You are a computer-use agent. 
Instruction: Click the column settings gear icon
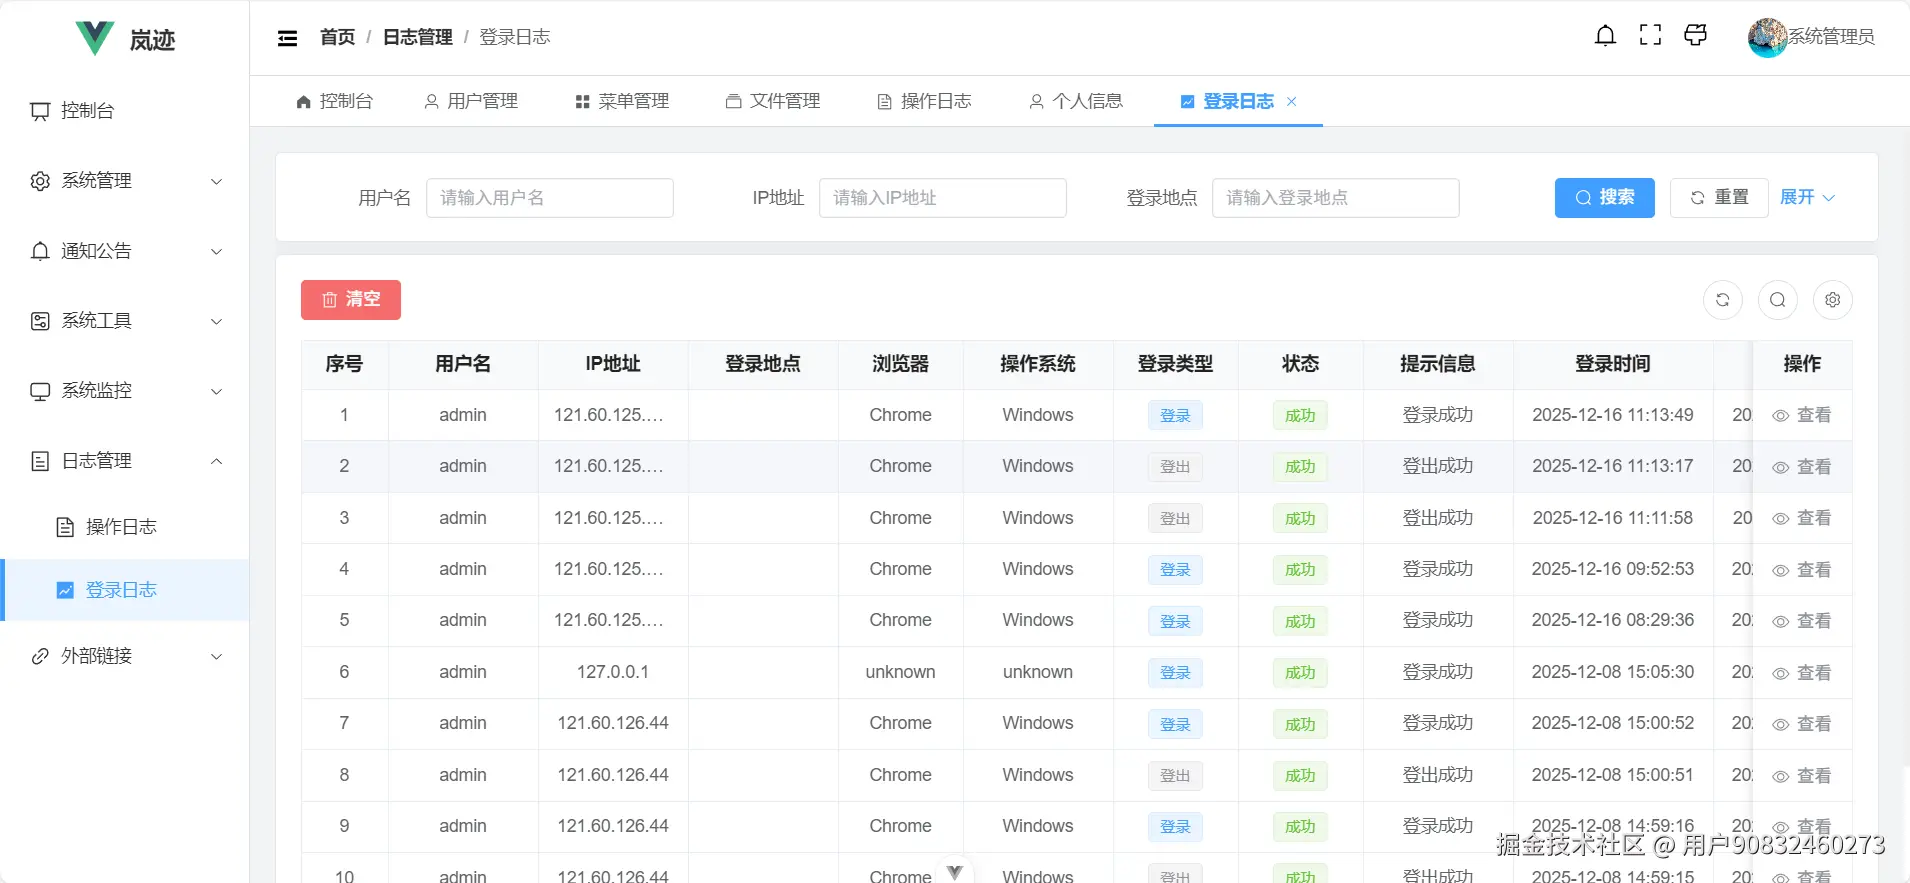tap(1832, 300)
